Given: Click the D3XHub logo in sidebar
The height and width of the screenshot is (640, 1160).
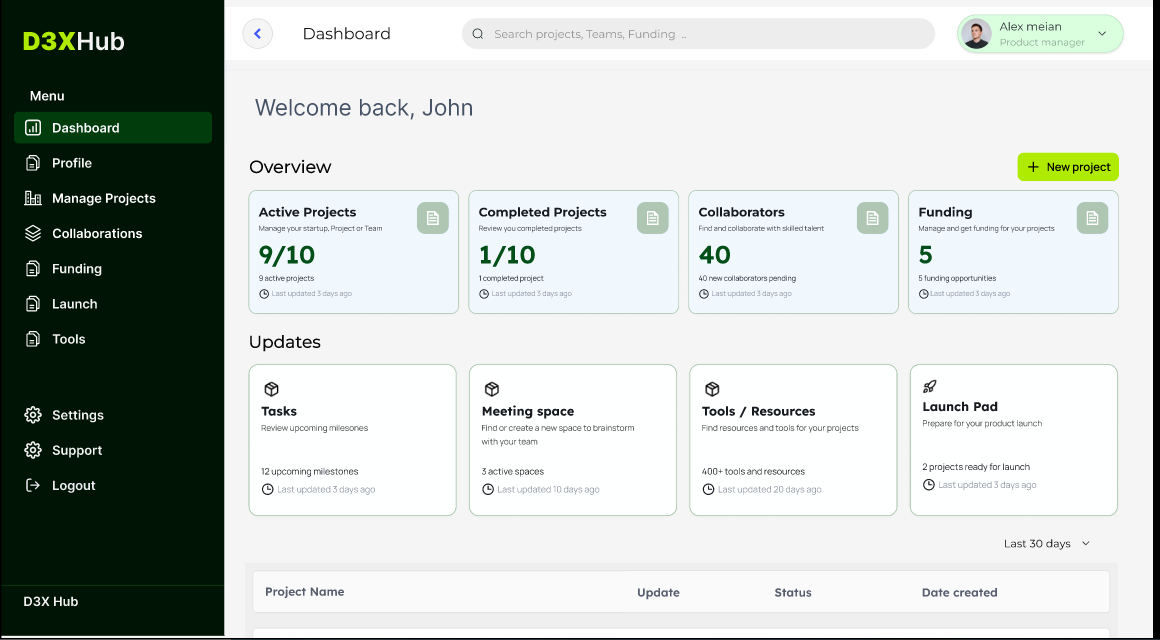Looking at the screenshot, I should tap(73, 41).
